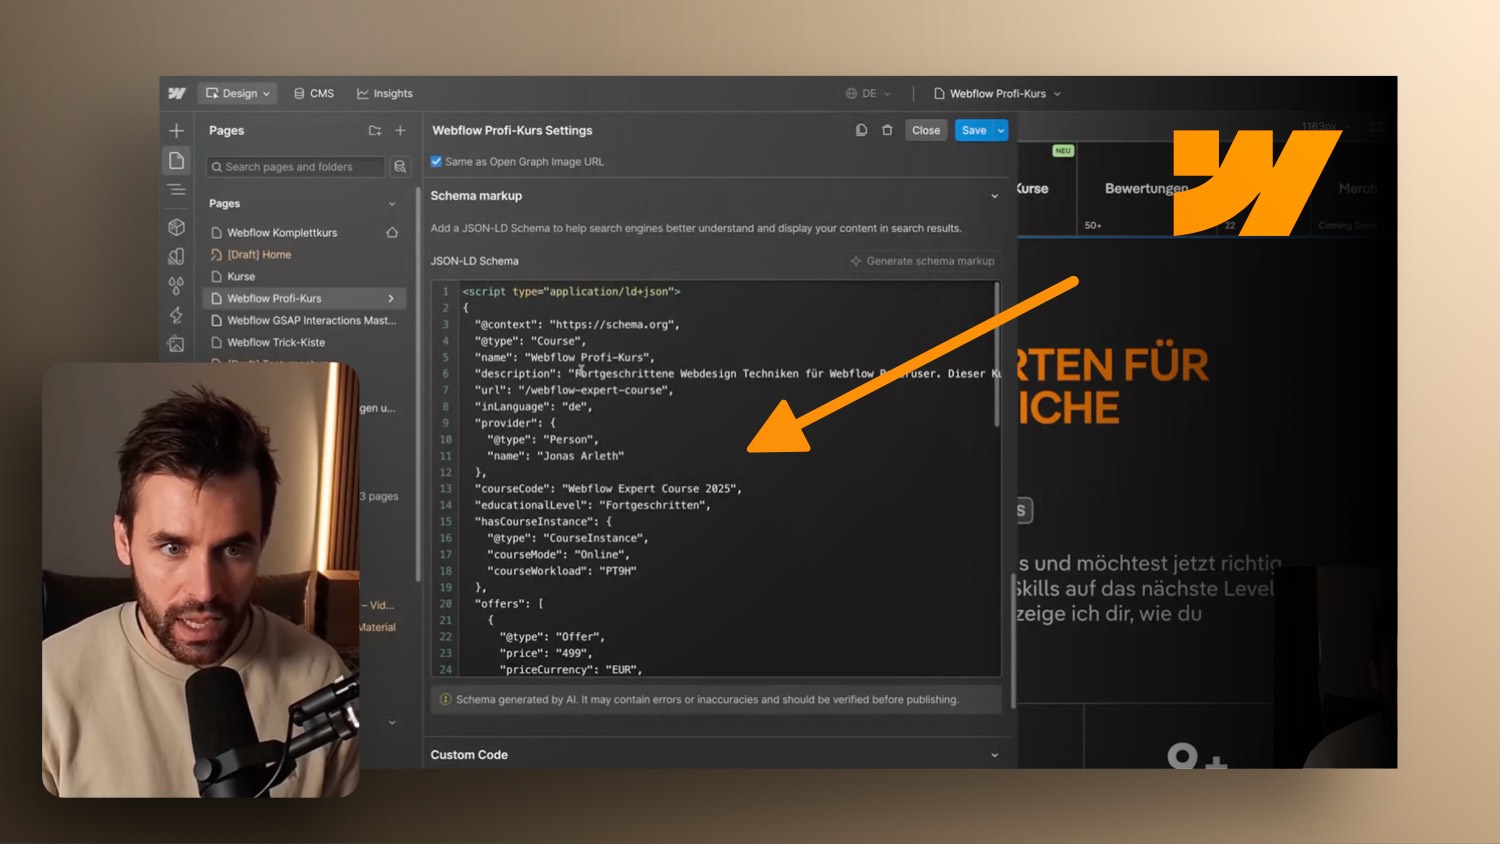Delete page using trash icon
The height and width of the screenshot is (844, 1500).
click(x=887, y=130)
